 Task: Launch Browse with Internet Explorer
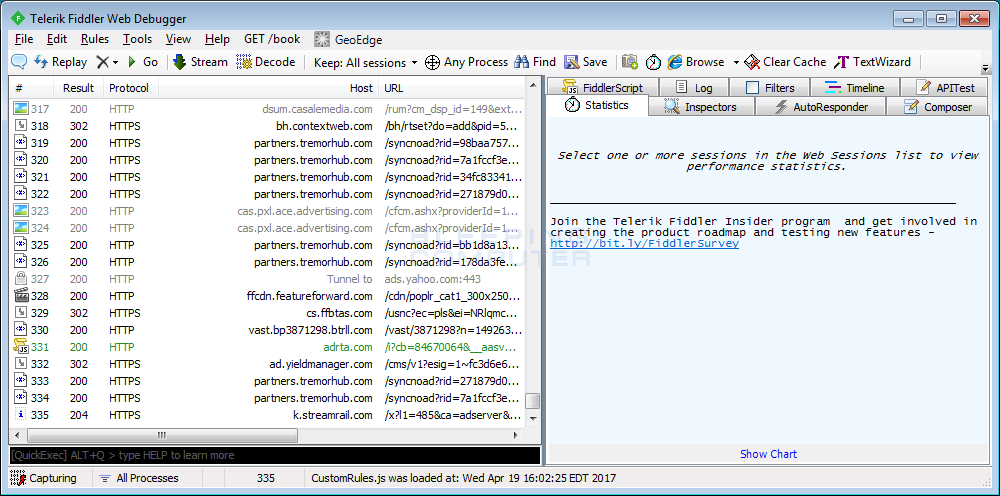coord(696,62)
